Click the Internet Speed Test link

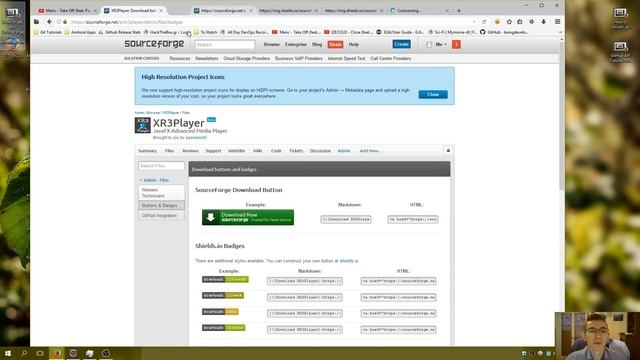coord(346,58)
